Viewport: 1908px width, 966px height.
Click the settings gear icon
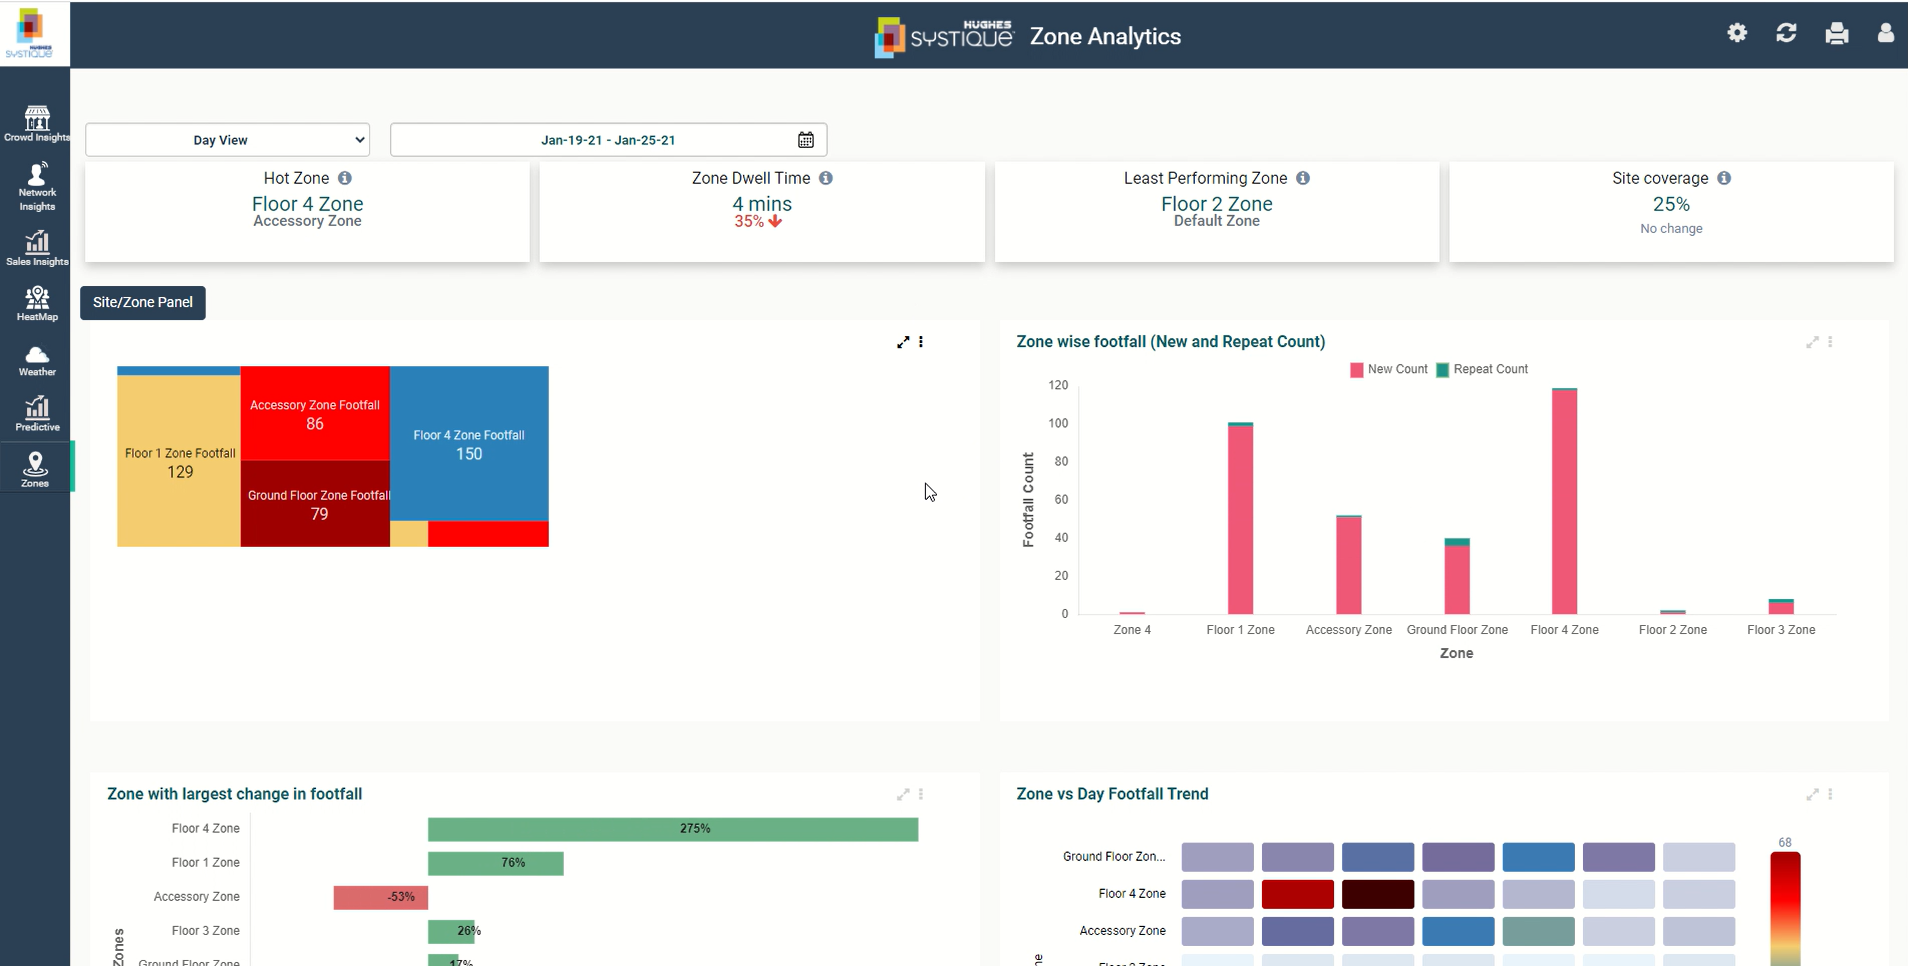(x=1737, y=33)
